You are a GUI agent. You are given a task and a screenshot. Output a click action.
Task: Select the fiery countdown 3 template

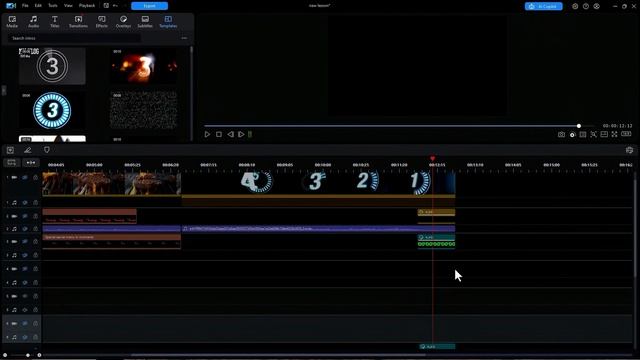(144, 66)
